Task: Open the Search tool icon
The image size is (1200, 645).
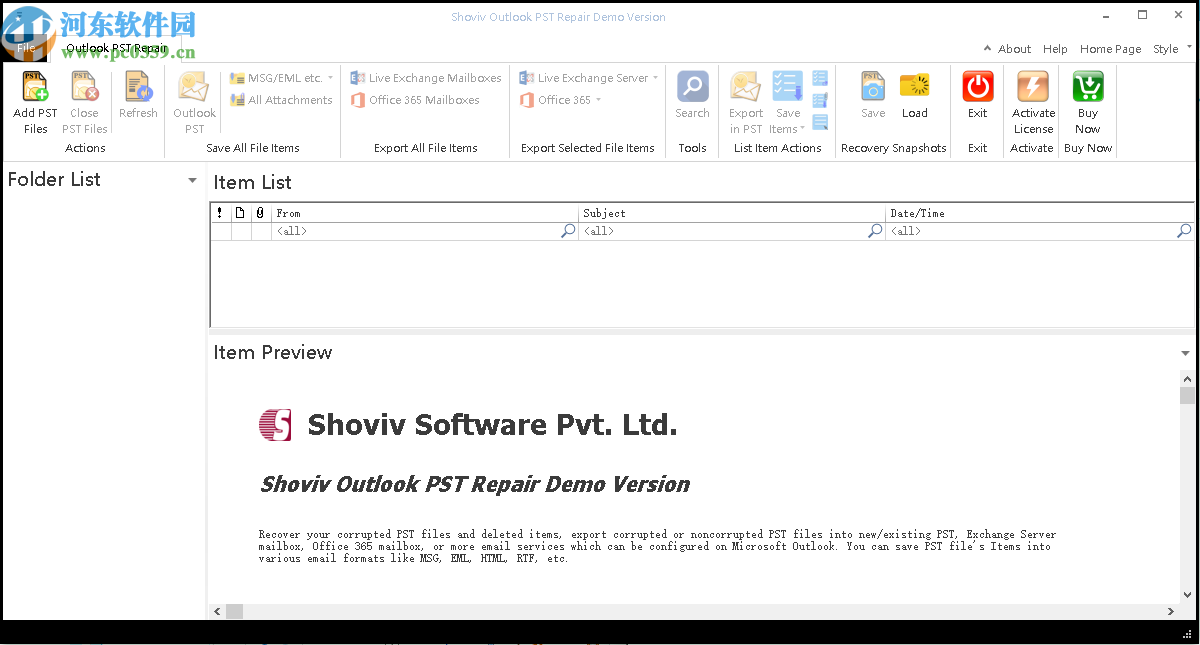Action: [x=692, y=88]
